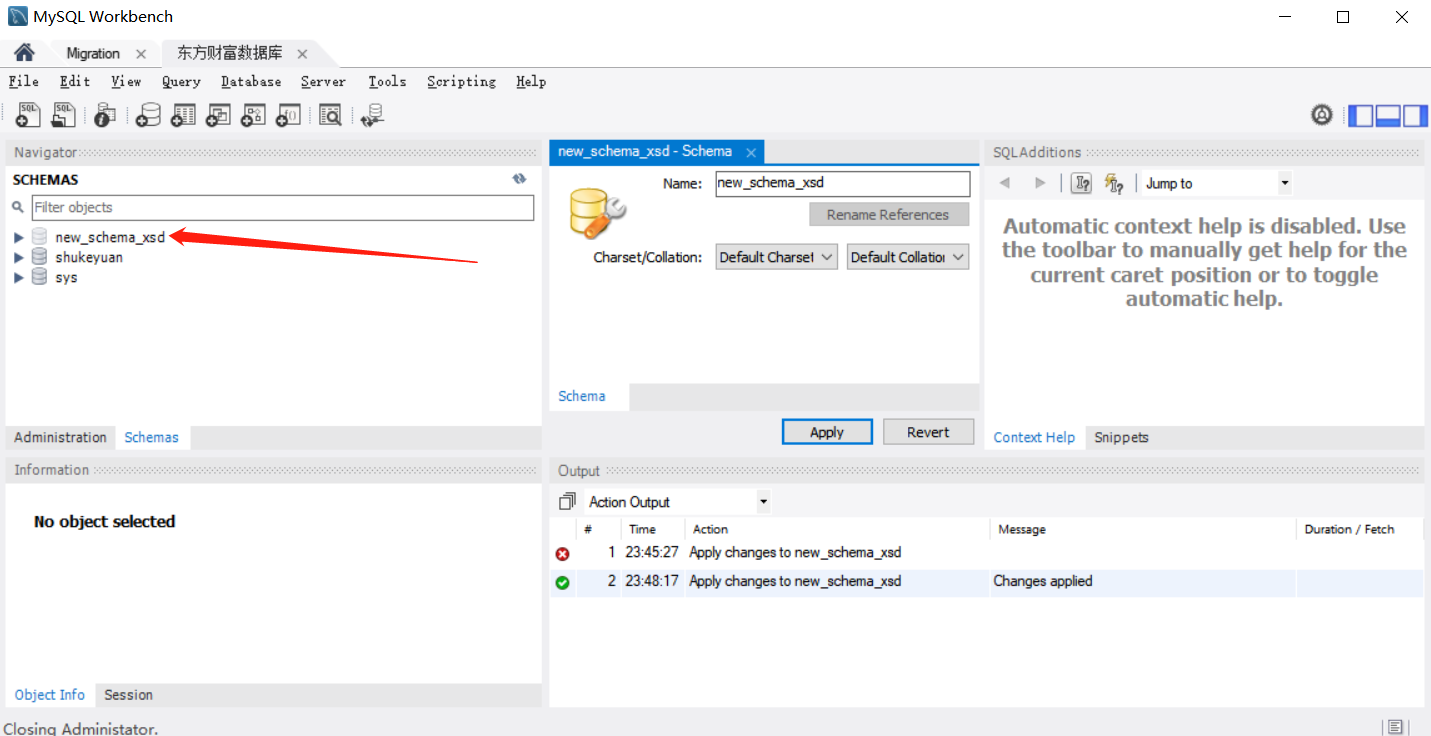The width and height of the screenshot is (1431, 736).
Task: Click the Revert button
Action: point(928,432)
